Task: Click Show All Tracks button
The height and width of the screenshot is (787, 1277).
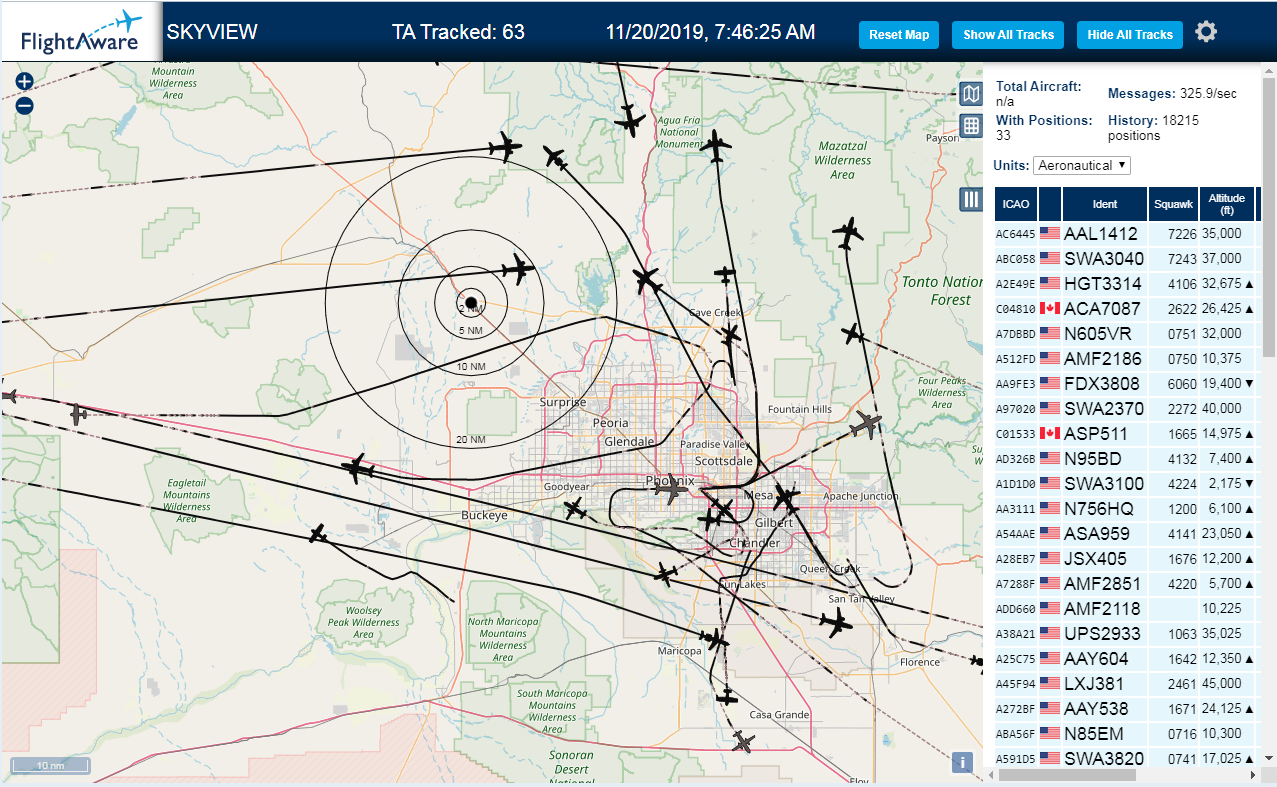Action: pos(1008,35)
